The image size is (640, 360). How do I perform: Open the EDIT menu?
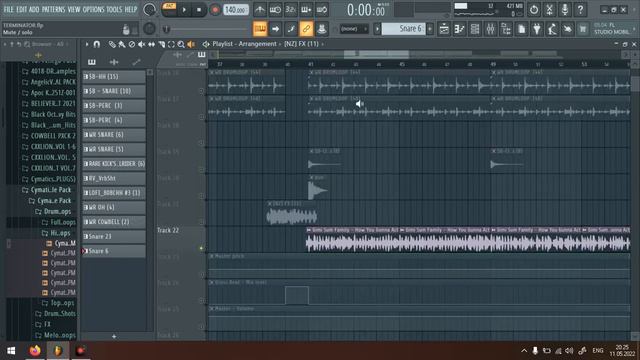pyautogui.click(x=22, y=9)
